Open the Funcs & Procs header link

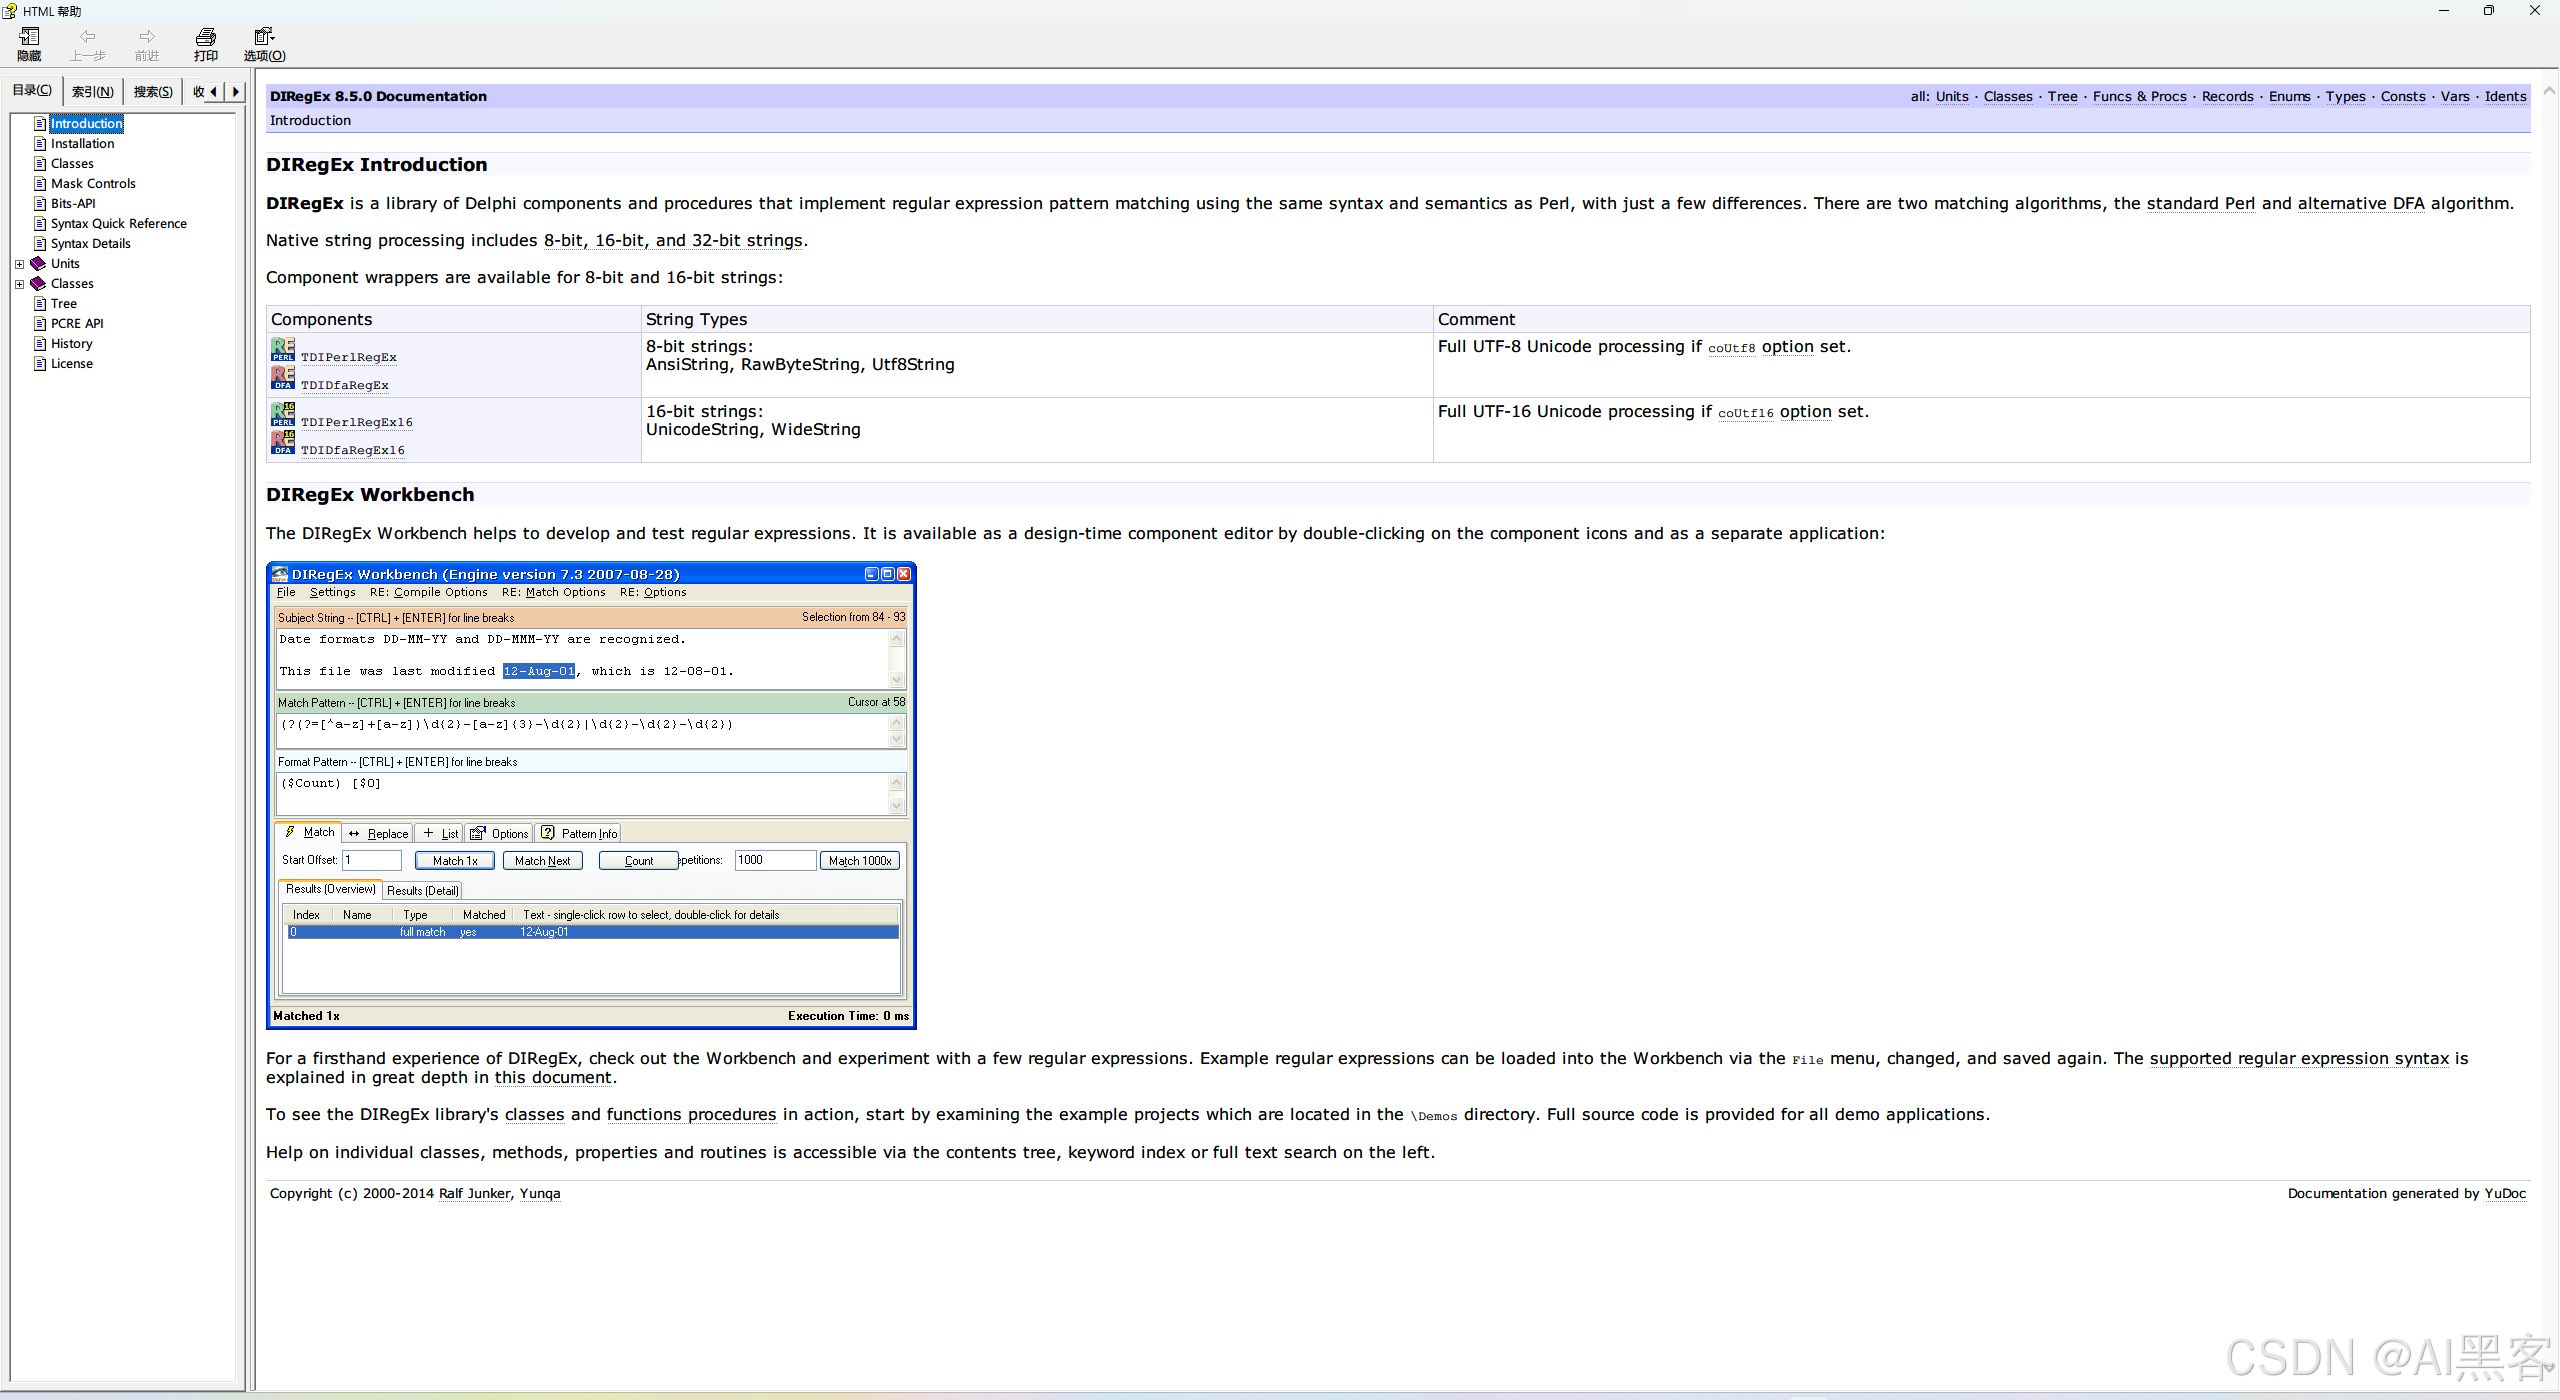[x=2139, y=96]
